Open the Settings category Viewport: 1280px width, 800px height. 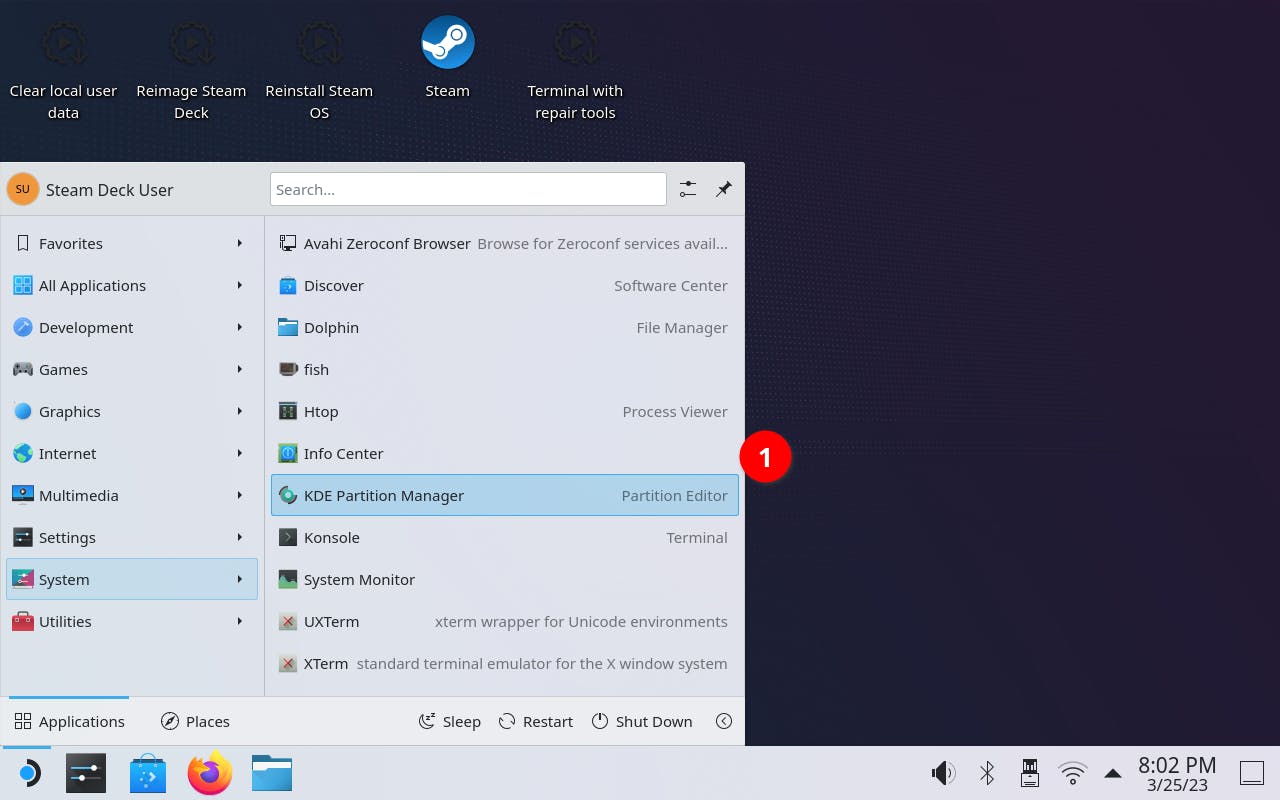pyautogui.click(x=132, y=537)
